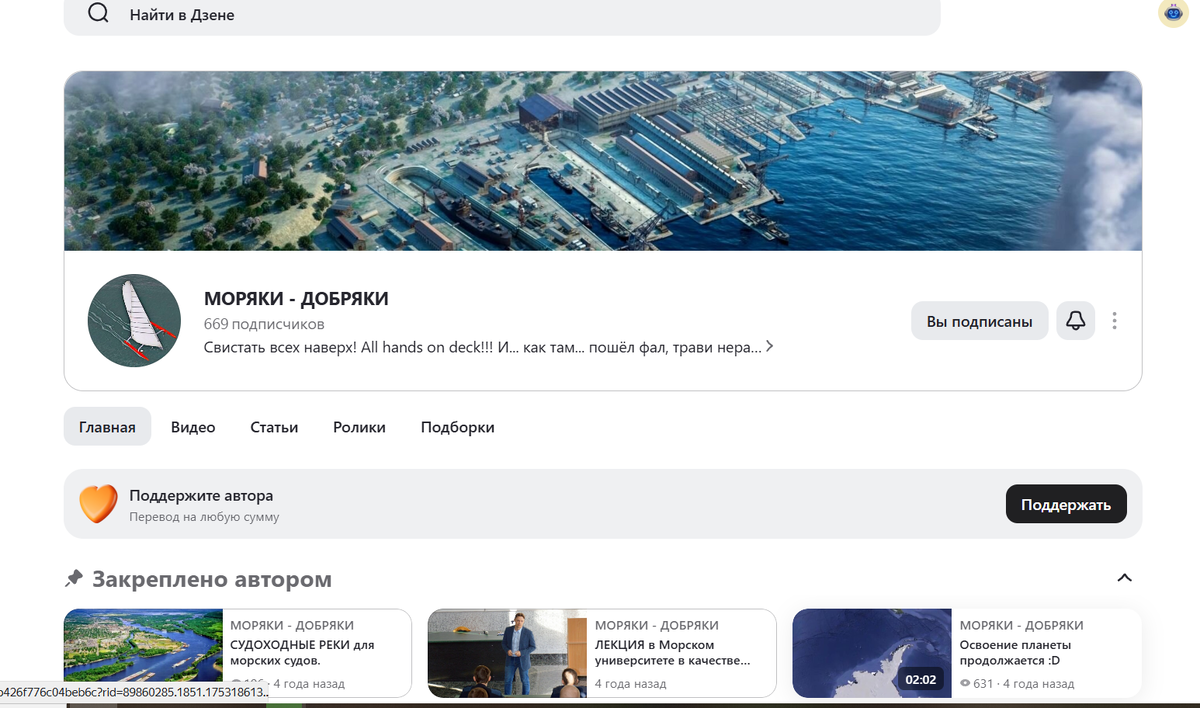1200x708 pixels.
Task: Open 'ЛЕКЦИЯ в Морском университете' article
Action: [673, 653]
